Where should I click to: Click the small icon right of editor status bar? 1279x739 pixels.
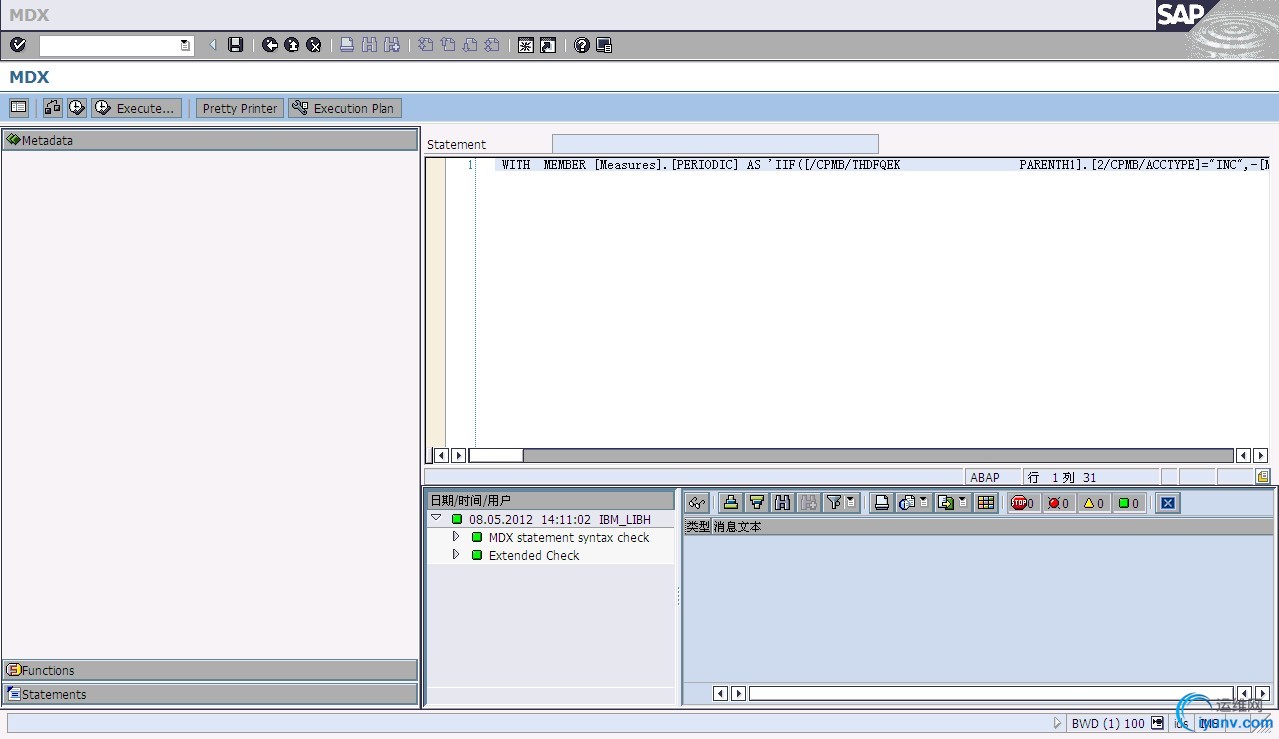click(1263, 477)
